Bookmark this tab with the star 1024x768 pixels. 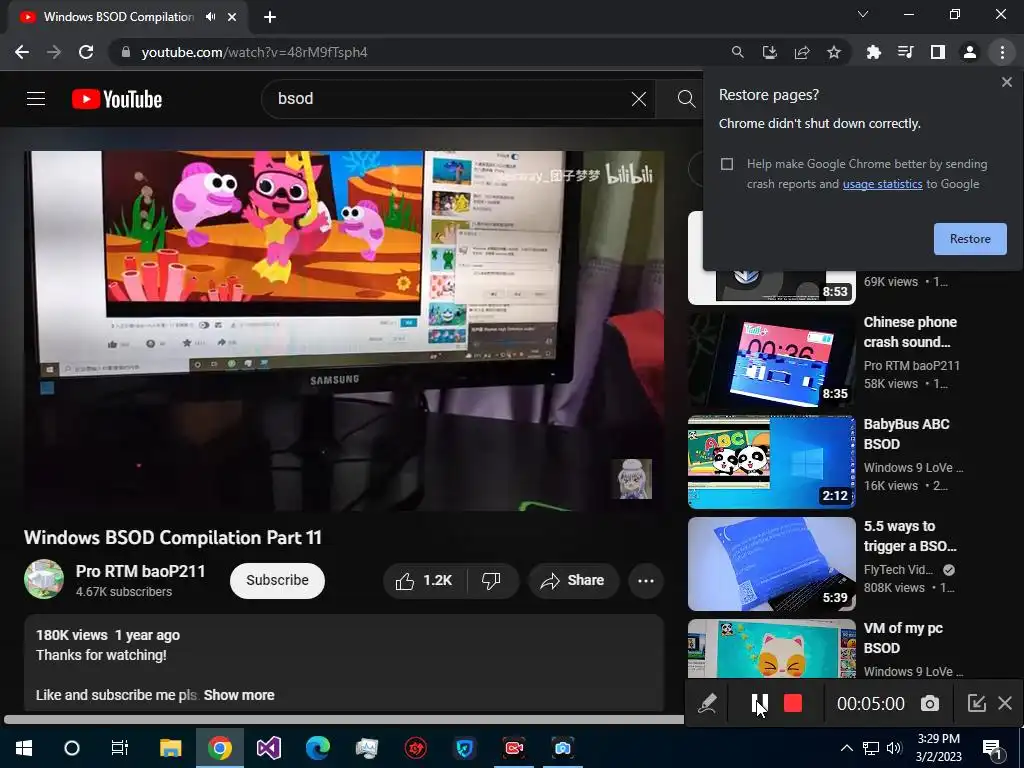[x=834, y=52]
